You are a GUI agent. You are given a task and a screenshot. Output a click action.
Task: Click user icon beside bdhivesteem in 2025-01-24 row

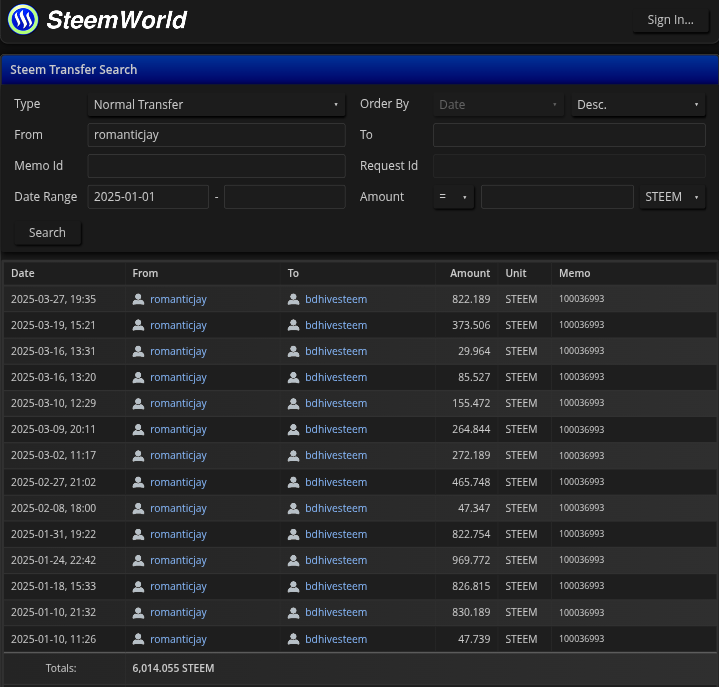(x=293, y=560)
